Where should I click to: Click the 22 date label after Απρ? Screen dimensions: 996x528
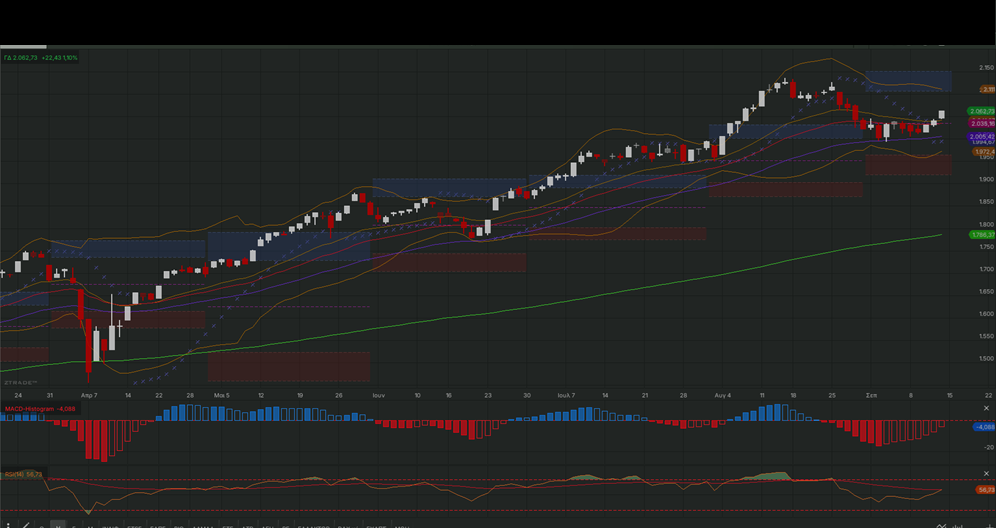click(158, 395)
